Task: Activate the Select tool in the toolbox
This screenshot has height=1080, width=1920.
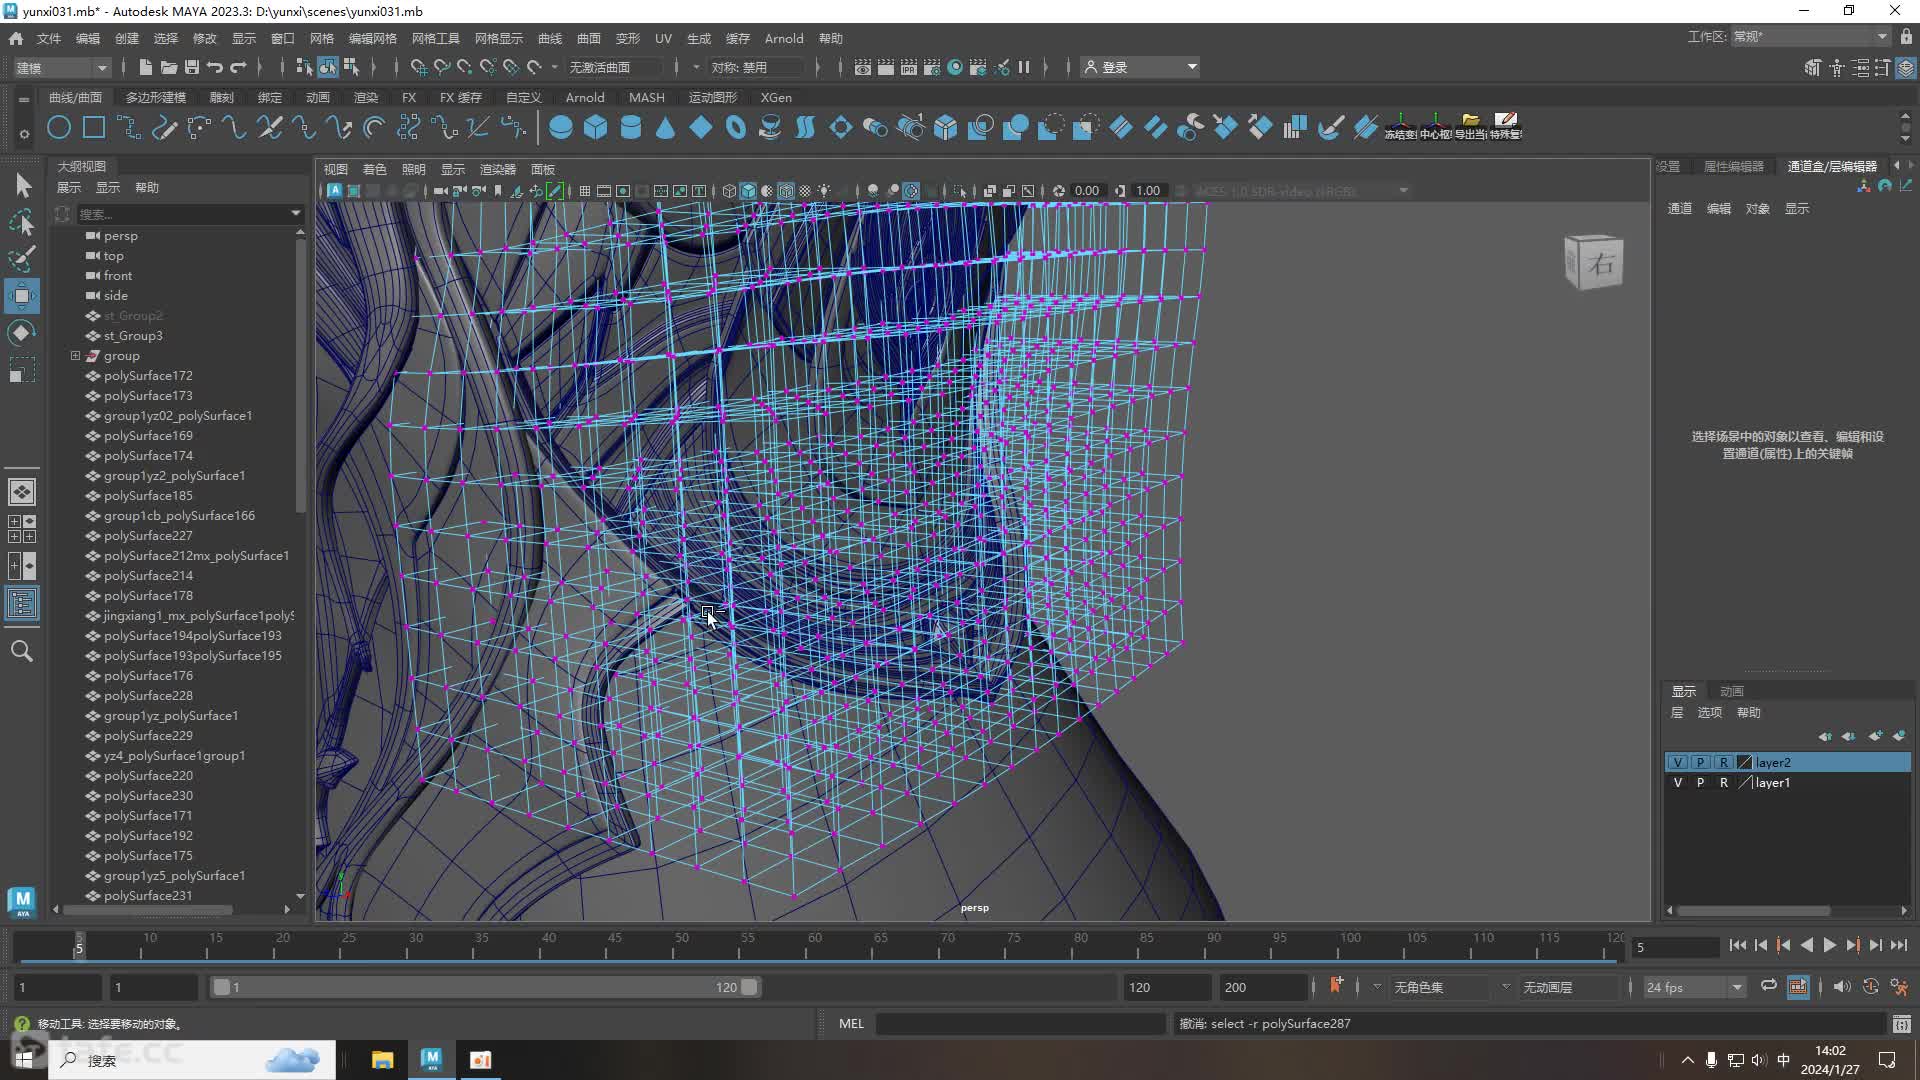Action: coord(22,185)
